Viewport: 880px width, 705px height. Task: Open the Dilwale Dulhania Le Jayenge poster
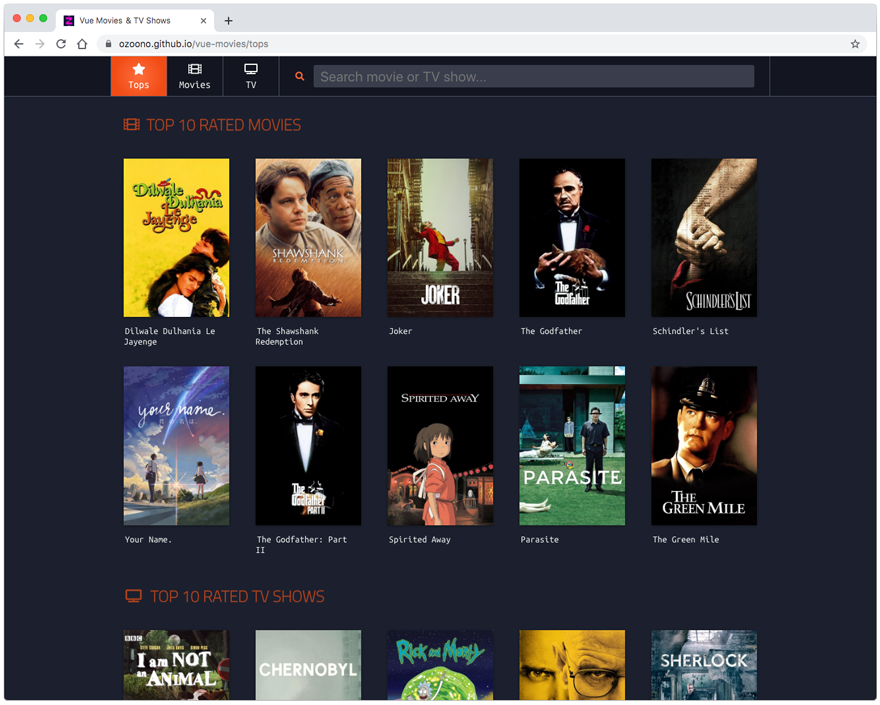(176, 237)
